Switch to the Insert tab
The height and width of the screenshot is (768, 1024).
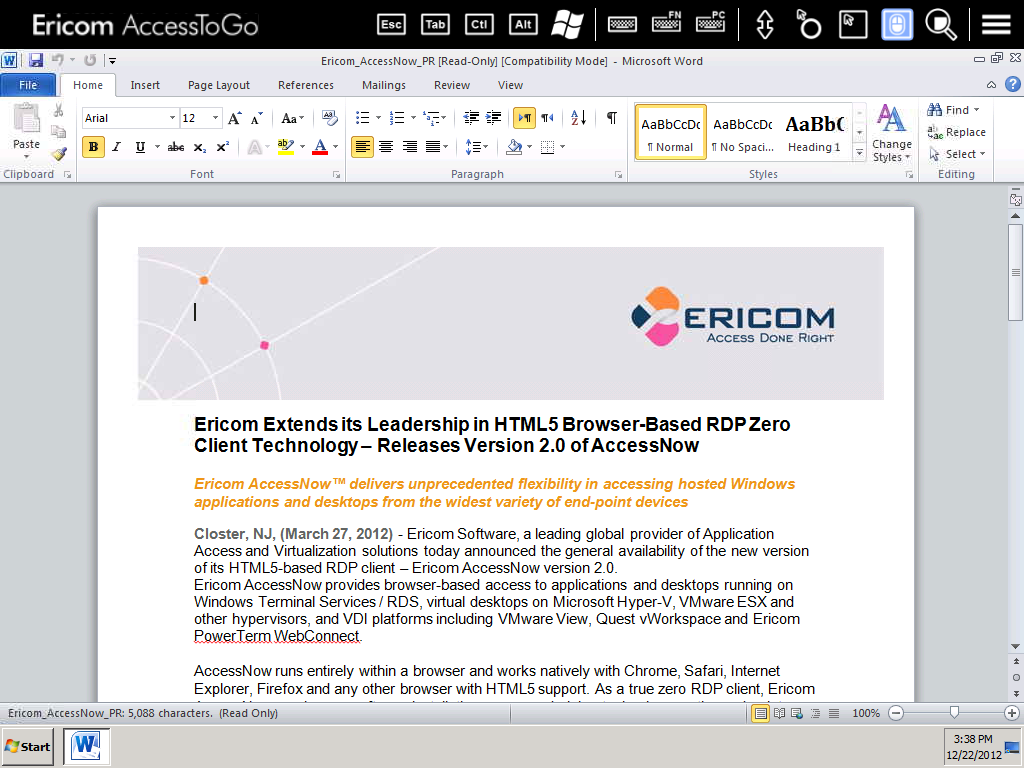(145, 85)
